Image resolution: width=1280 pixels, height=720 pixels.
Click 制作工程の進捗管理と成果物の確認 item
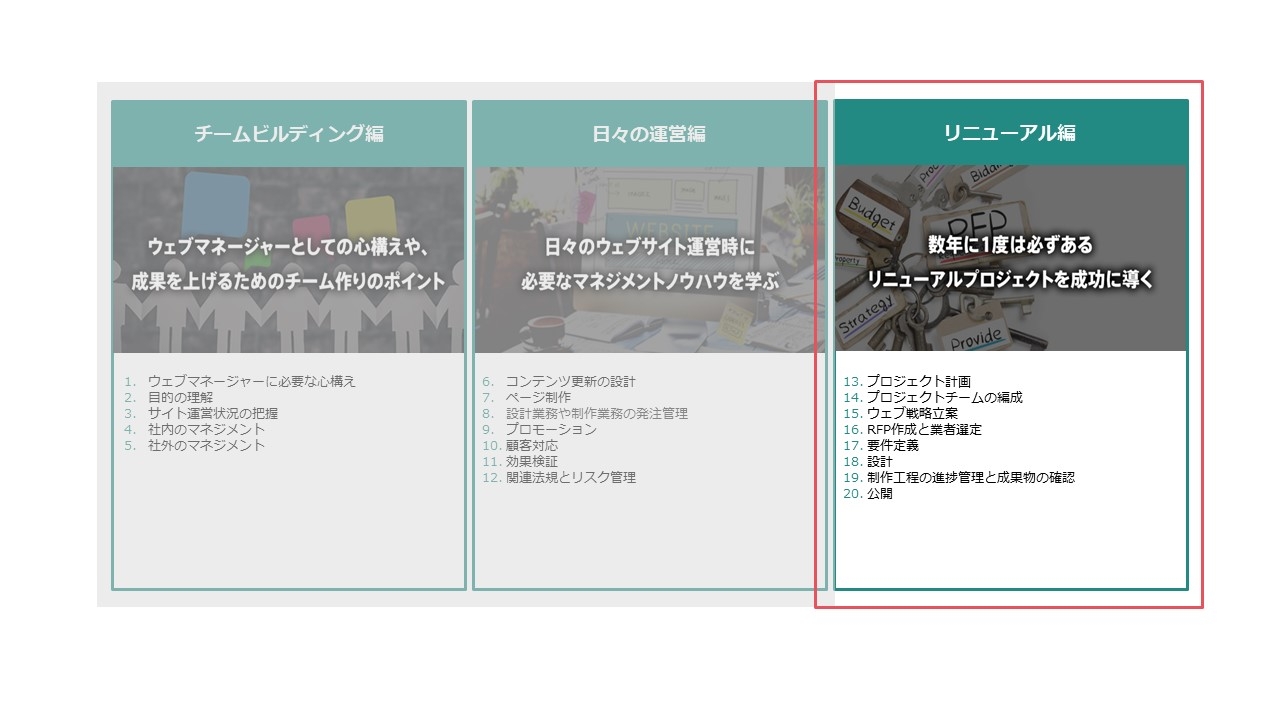pos(970,477)
